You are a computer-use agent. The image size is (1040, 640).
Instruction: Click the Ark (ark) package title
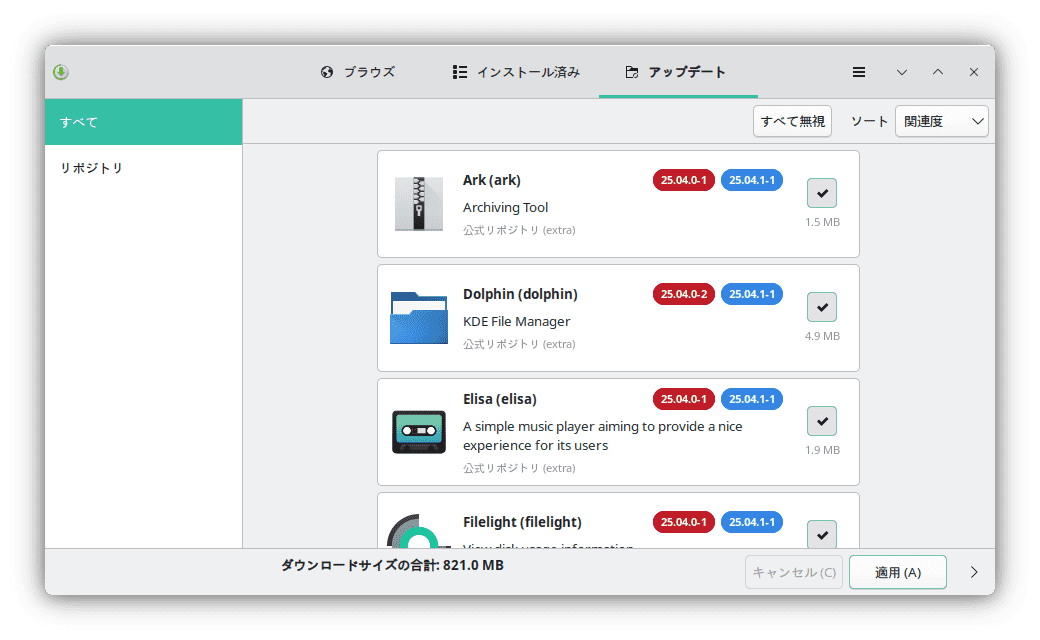[x=491, y=180]
